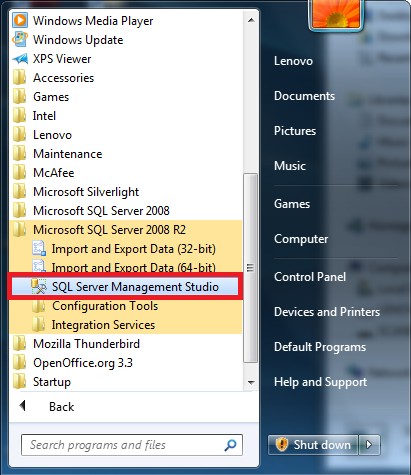Expand Mozilla Thunderbird folder label

[86, 344]
